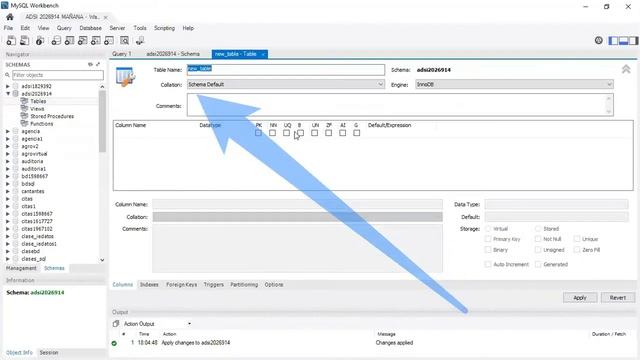Expand the clasebd schema node
The height and width of the screenshot is (360, 640).
click(x=8, y=251)
